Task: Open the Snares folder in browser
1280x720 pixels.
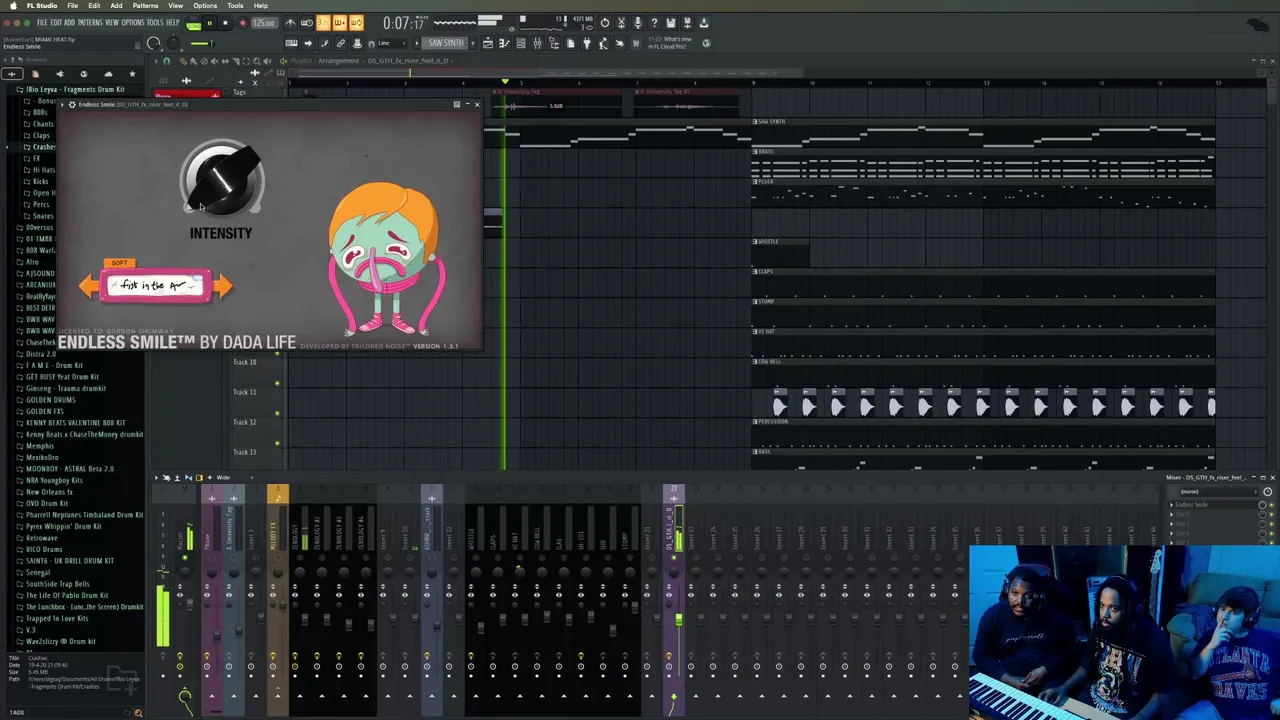Action: (42, 216)
